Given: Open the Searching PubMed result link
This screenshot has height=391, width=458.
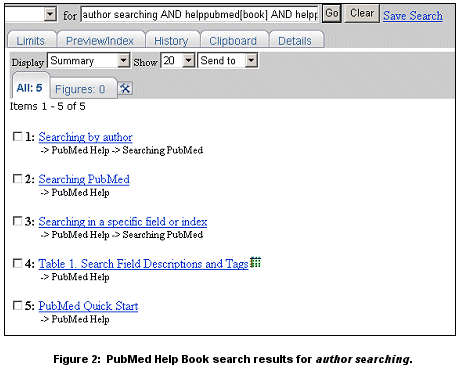Looking at the screenshot, I should 84,179.
